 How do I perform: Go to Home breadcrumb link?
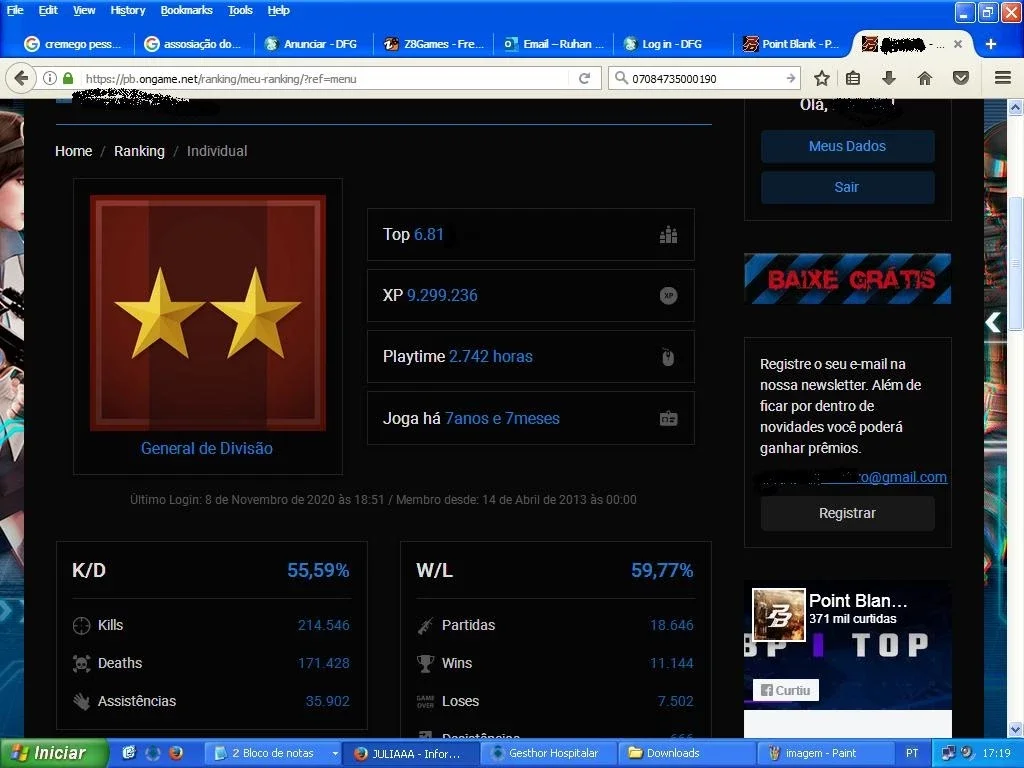click(x=73, y=151)
